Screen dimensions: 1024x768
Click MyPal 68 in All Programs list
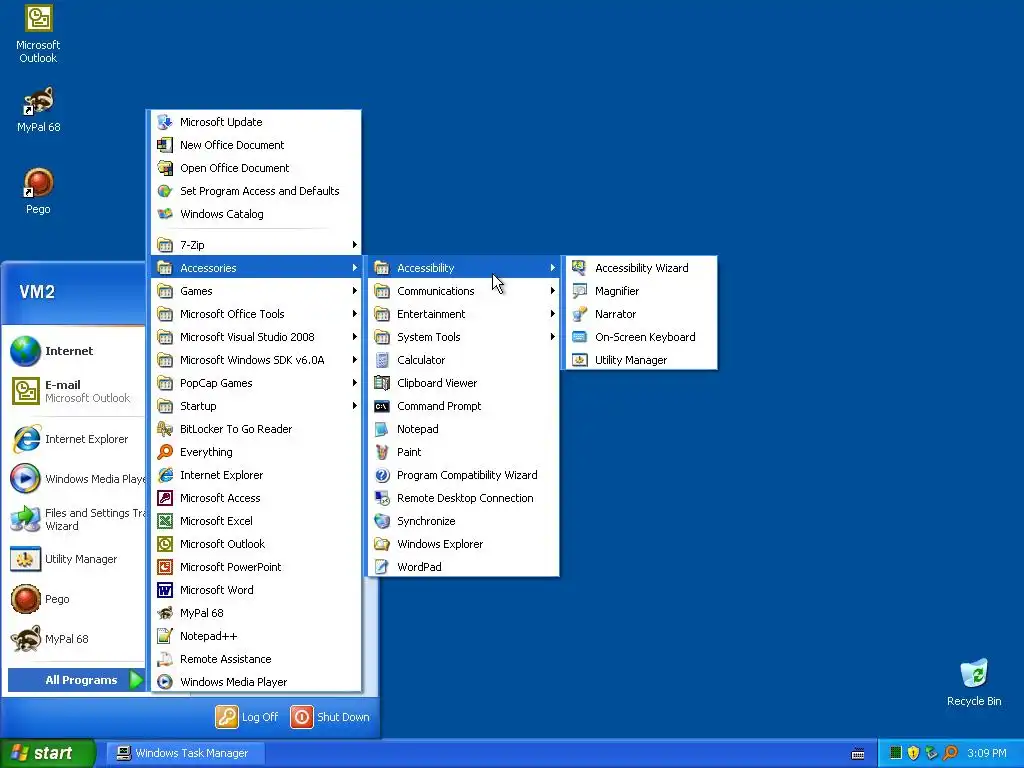pyautogui.click(x=256, y=613)
